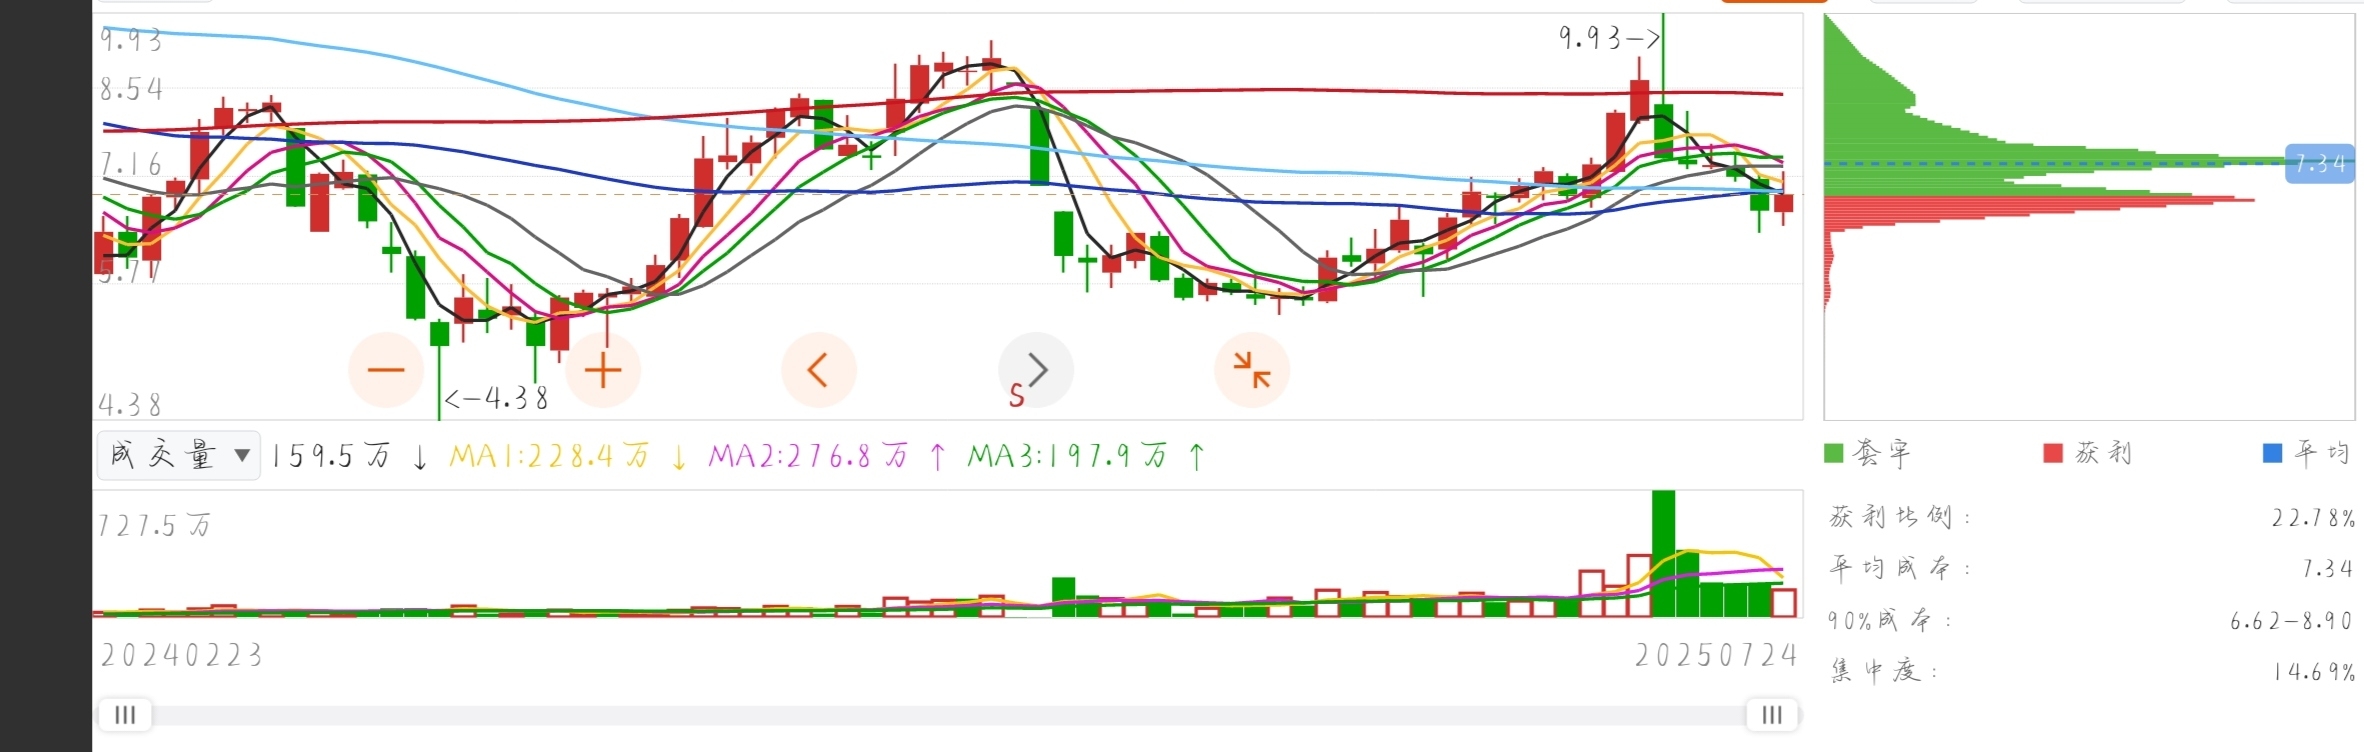Click the MA1:228.4万 volume label
The width and height of the screenshot is (2364, 752).
pyautogui.click(x=549, y=457)
